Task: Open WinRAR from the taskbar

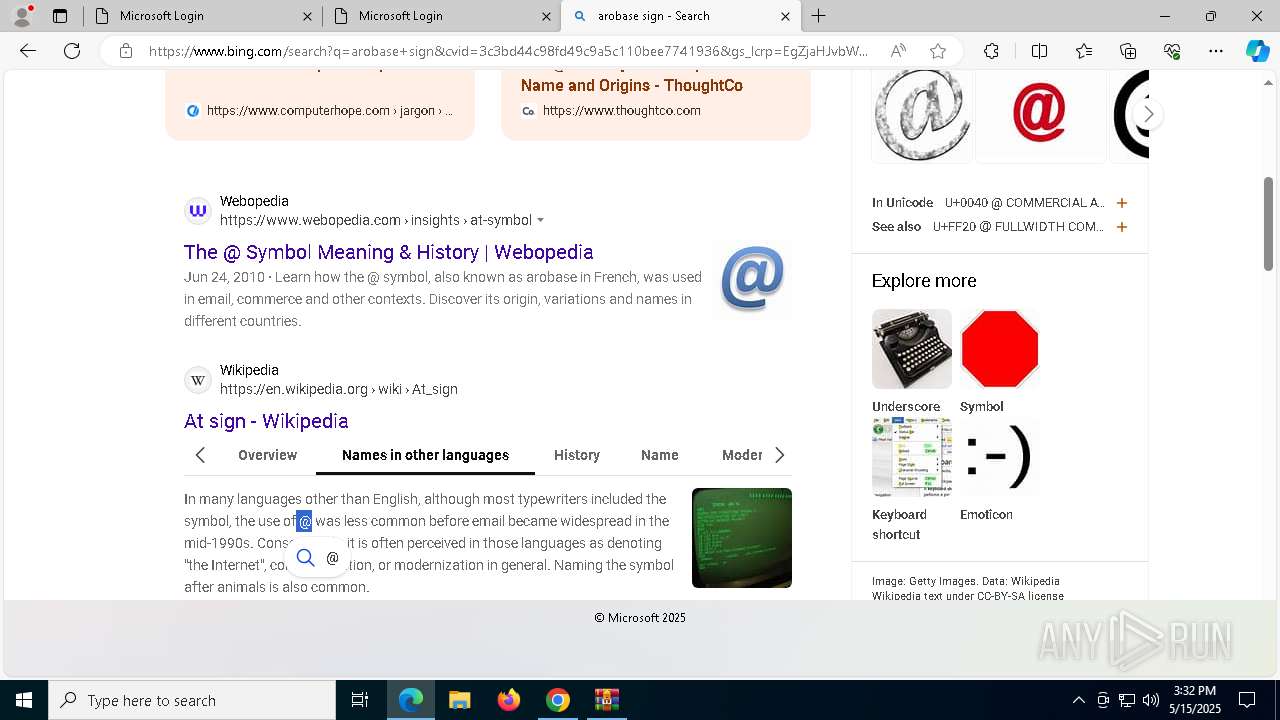Action: coord(607,700)
